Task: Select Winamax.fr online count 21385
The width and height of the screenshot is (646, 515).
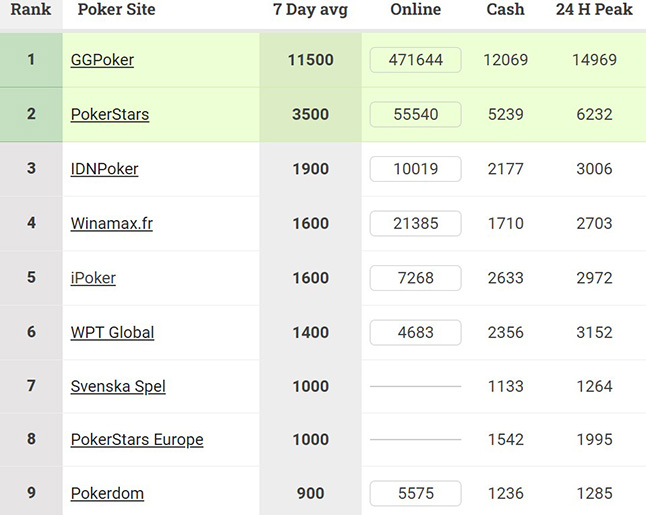Action: pos(415,223)
